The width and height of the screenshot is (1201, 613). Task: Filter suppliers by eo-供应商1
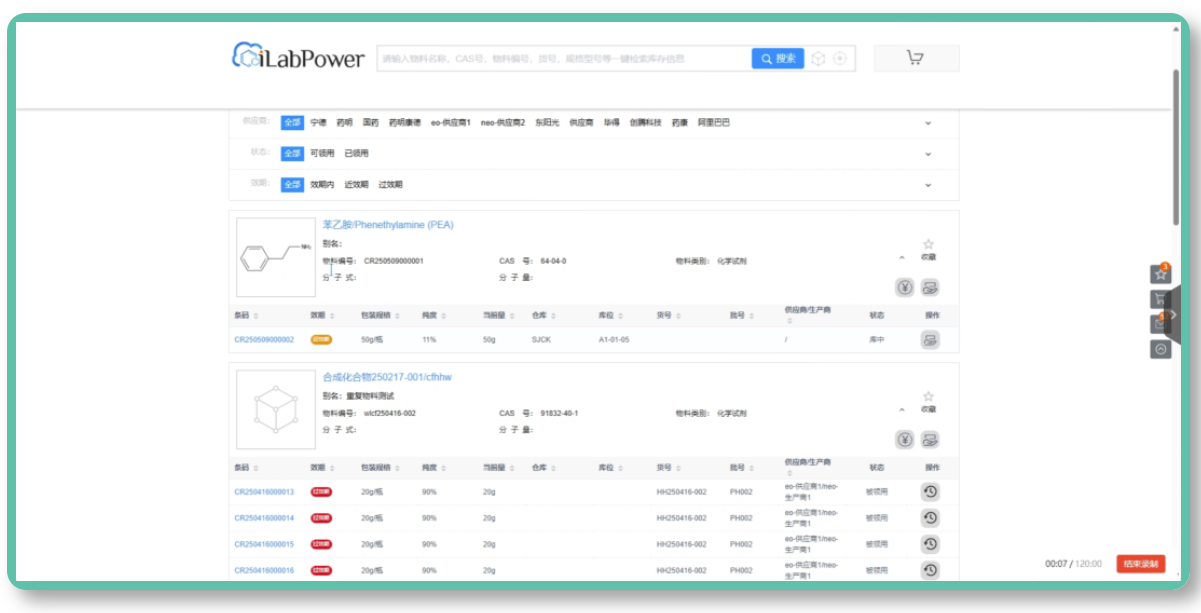[x=451, y=122]
